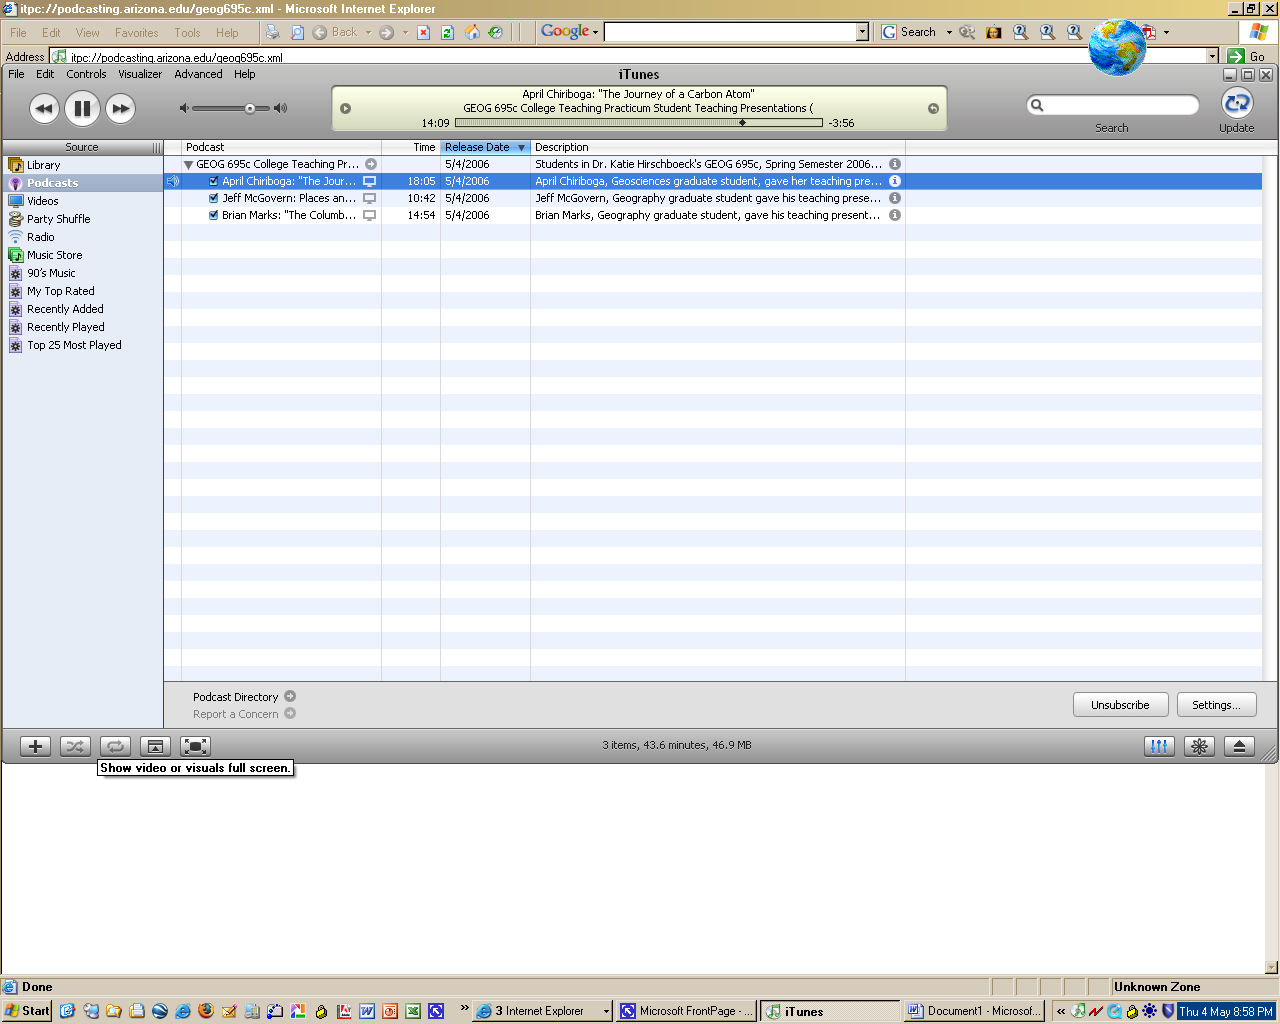Uncheck Brian Marks episode checkbox
Image resolution: width=1280 pixels, height=1024 pixels.
[214, 216]
